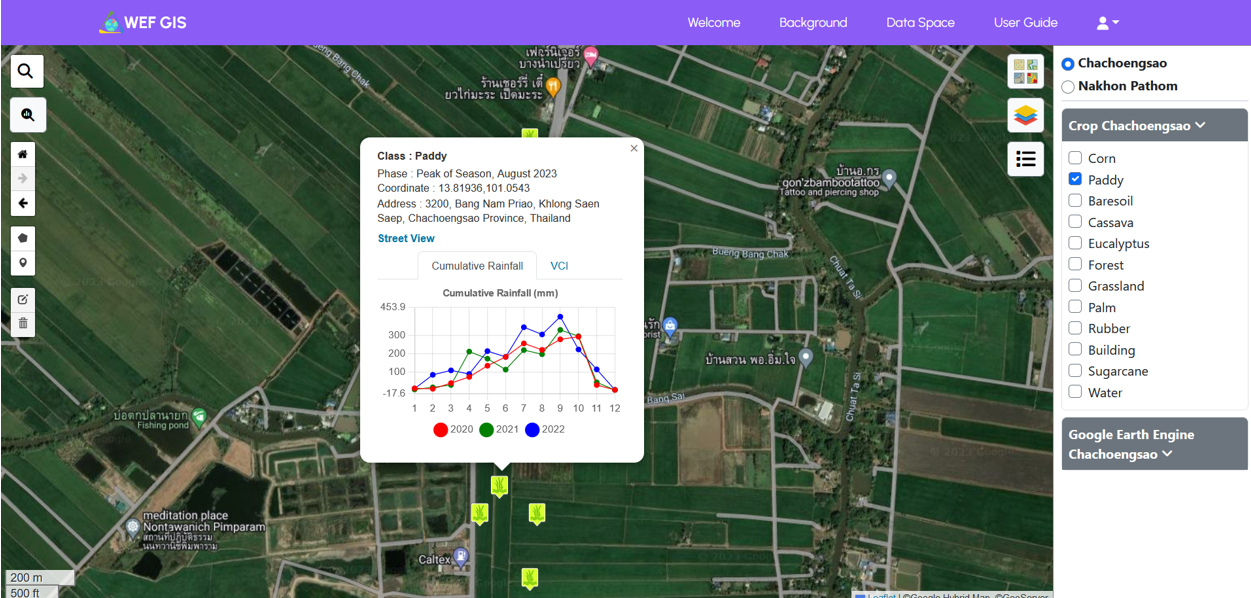Enable the Sugarcane crop checkbox
Image resolution: width=1251 pixels, height=598 pixels.
point(1075,371)
